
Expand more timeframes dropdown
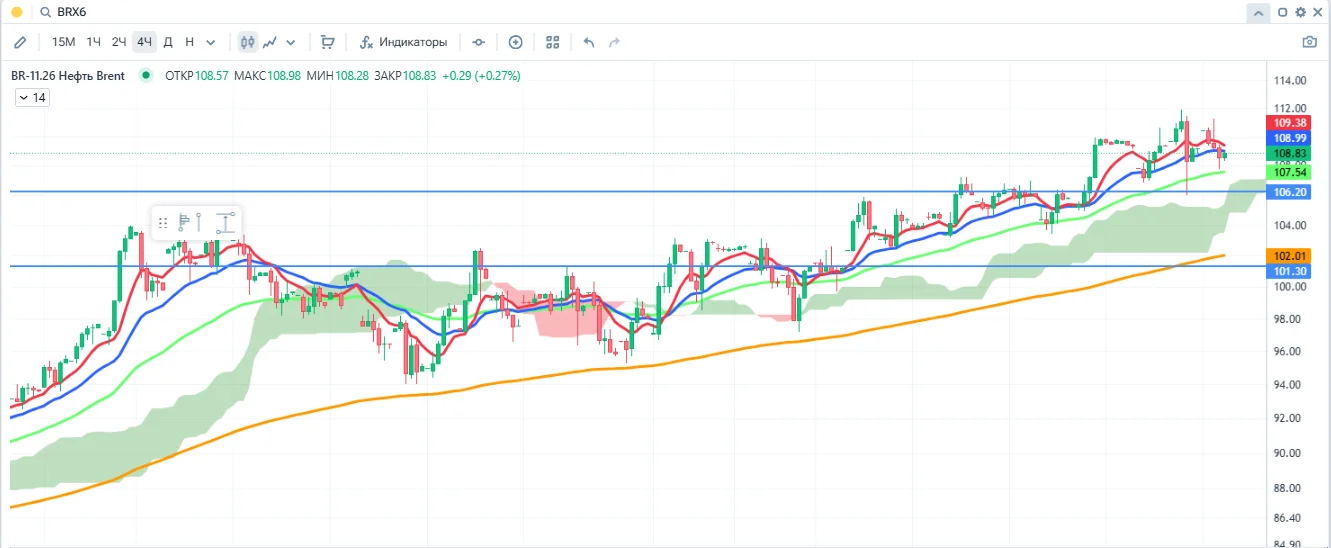[210, 42]
